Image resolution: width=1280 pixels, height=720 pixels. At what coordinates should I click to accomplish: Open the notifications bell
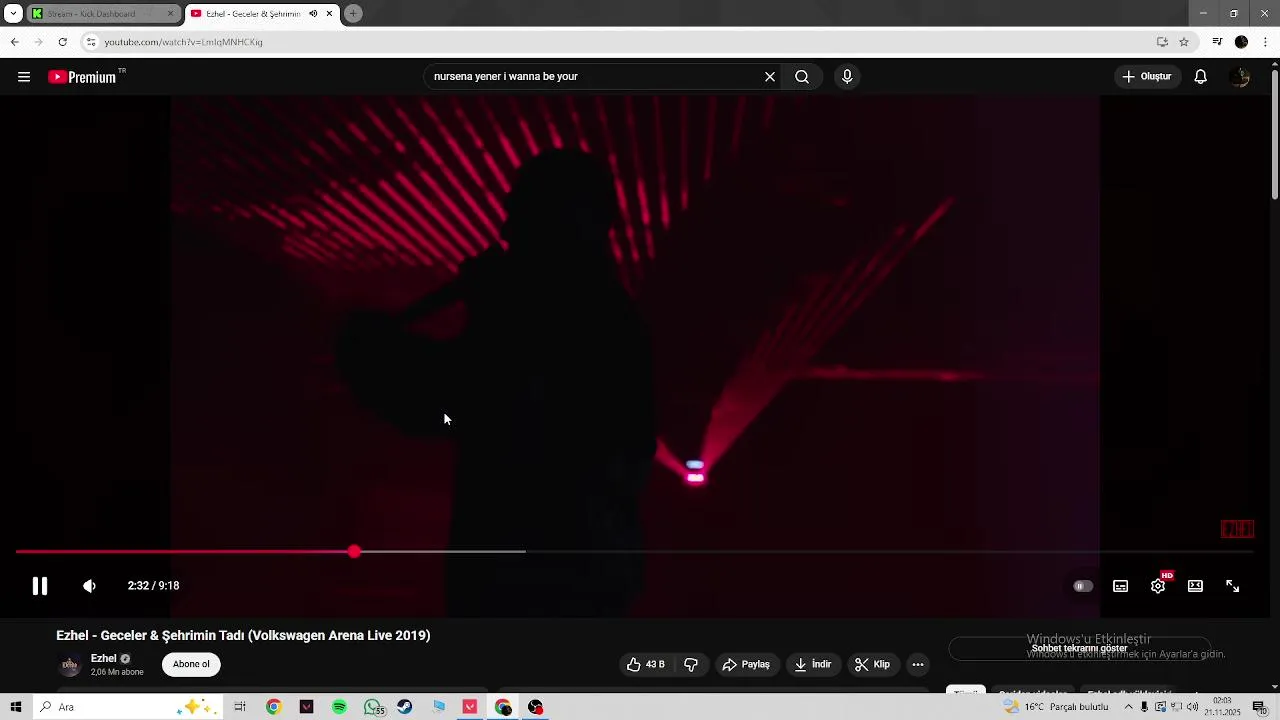tap(1201, 77)
